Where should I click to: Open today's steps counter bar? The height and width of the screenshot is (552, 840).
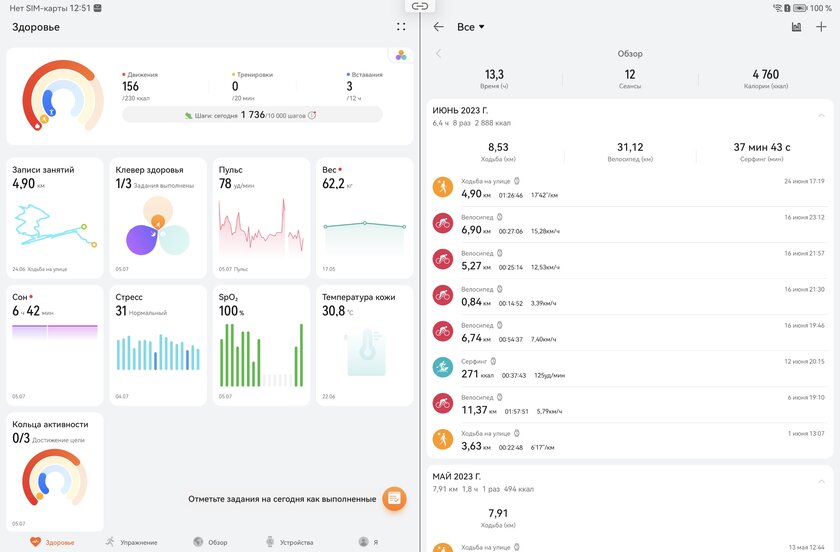[252, 115]
